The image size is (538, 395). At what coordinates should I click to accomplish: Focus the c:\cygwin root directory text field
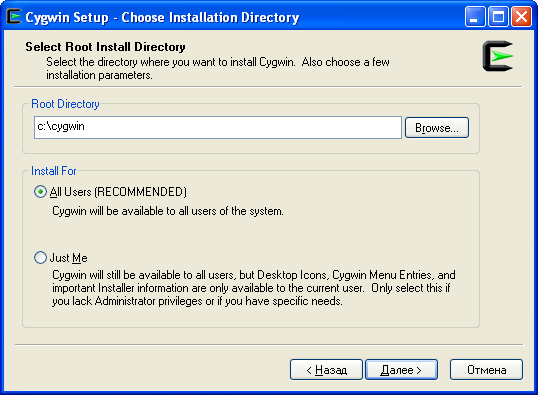(218, 127)
